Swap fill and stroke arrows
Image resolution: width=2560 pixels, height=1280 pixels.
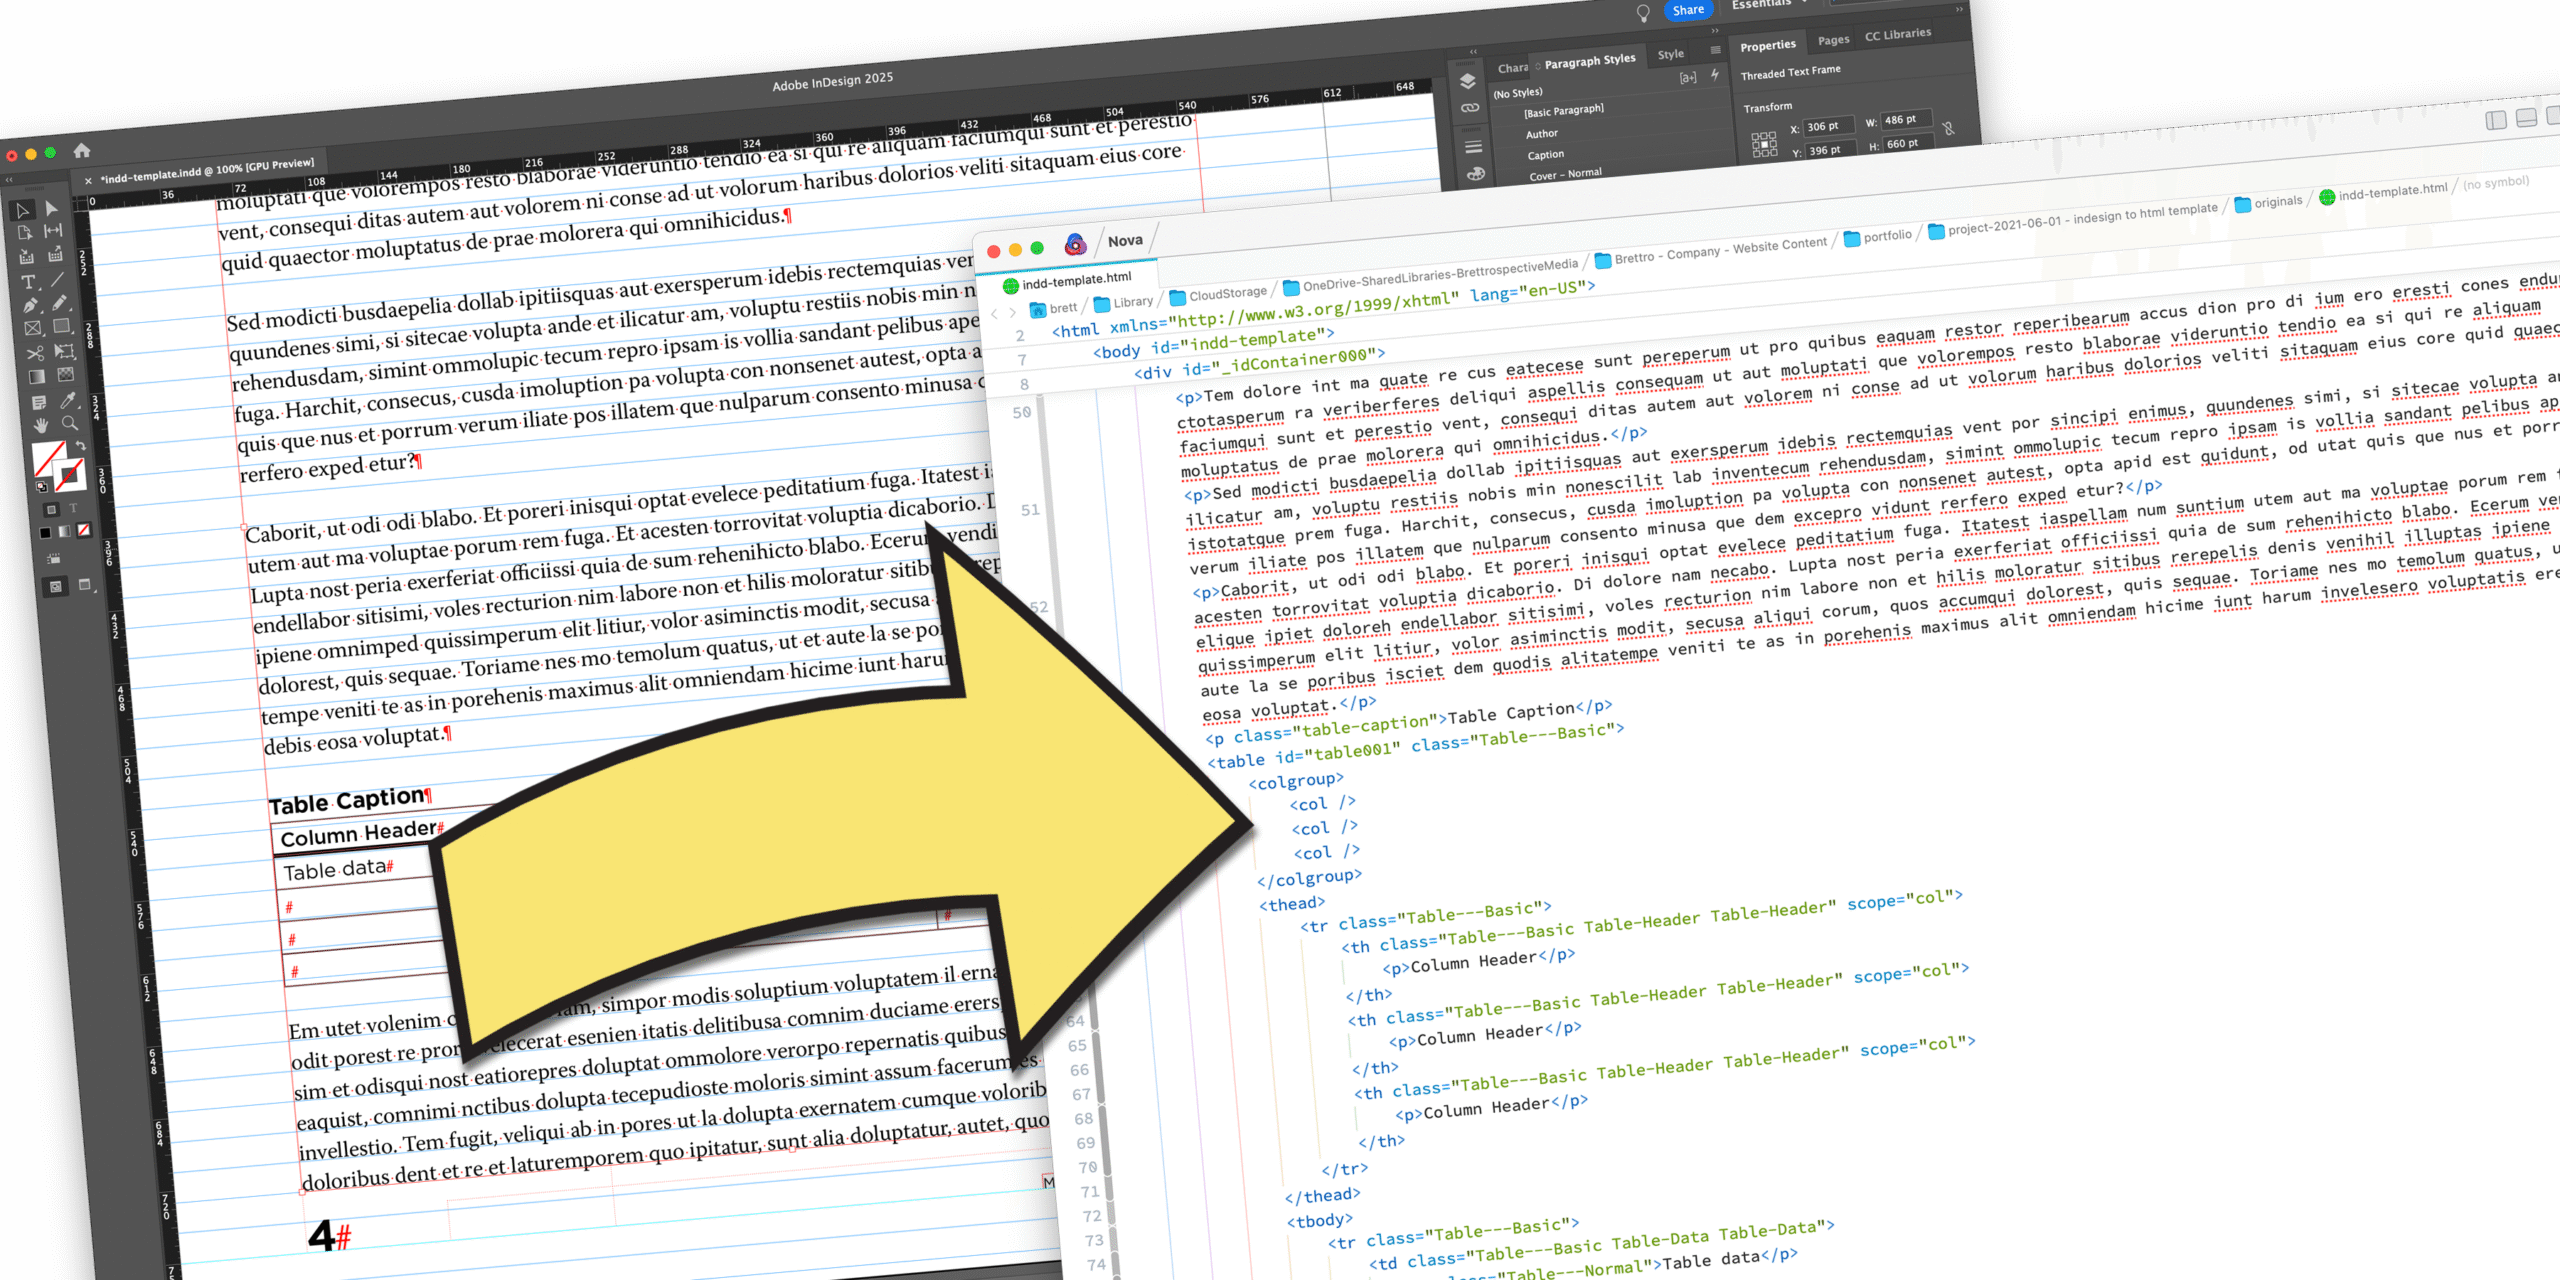click(81, 445)
